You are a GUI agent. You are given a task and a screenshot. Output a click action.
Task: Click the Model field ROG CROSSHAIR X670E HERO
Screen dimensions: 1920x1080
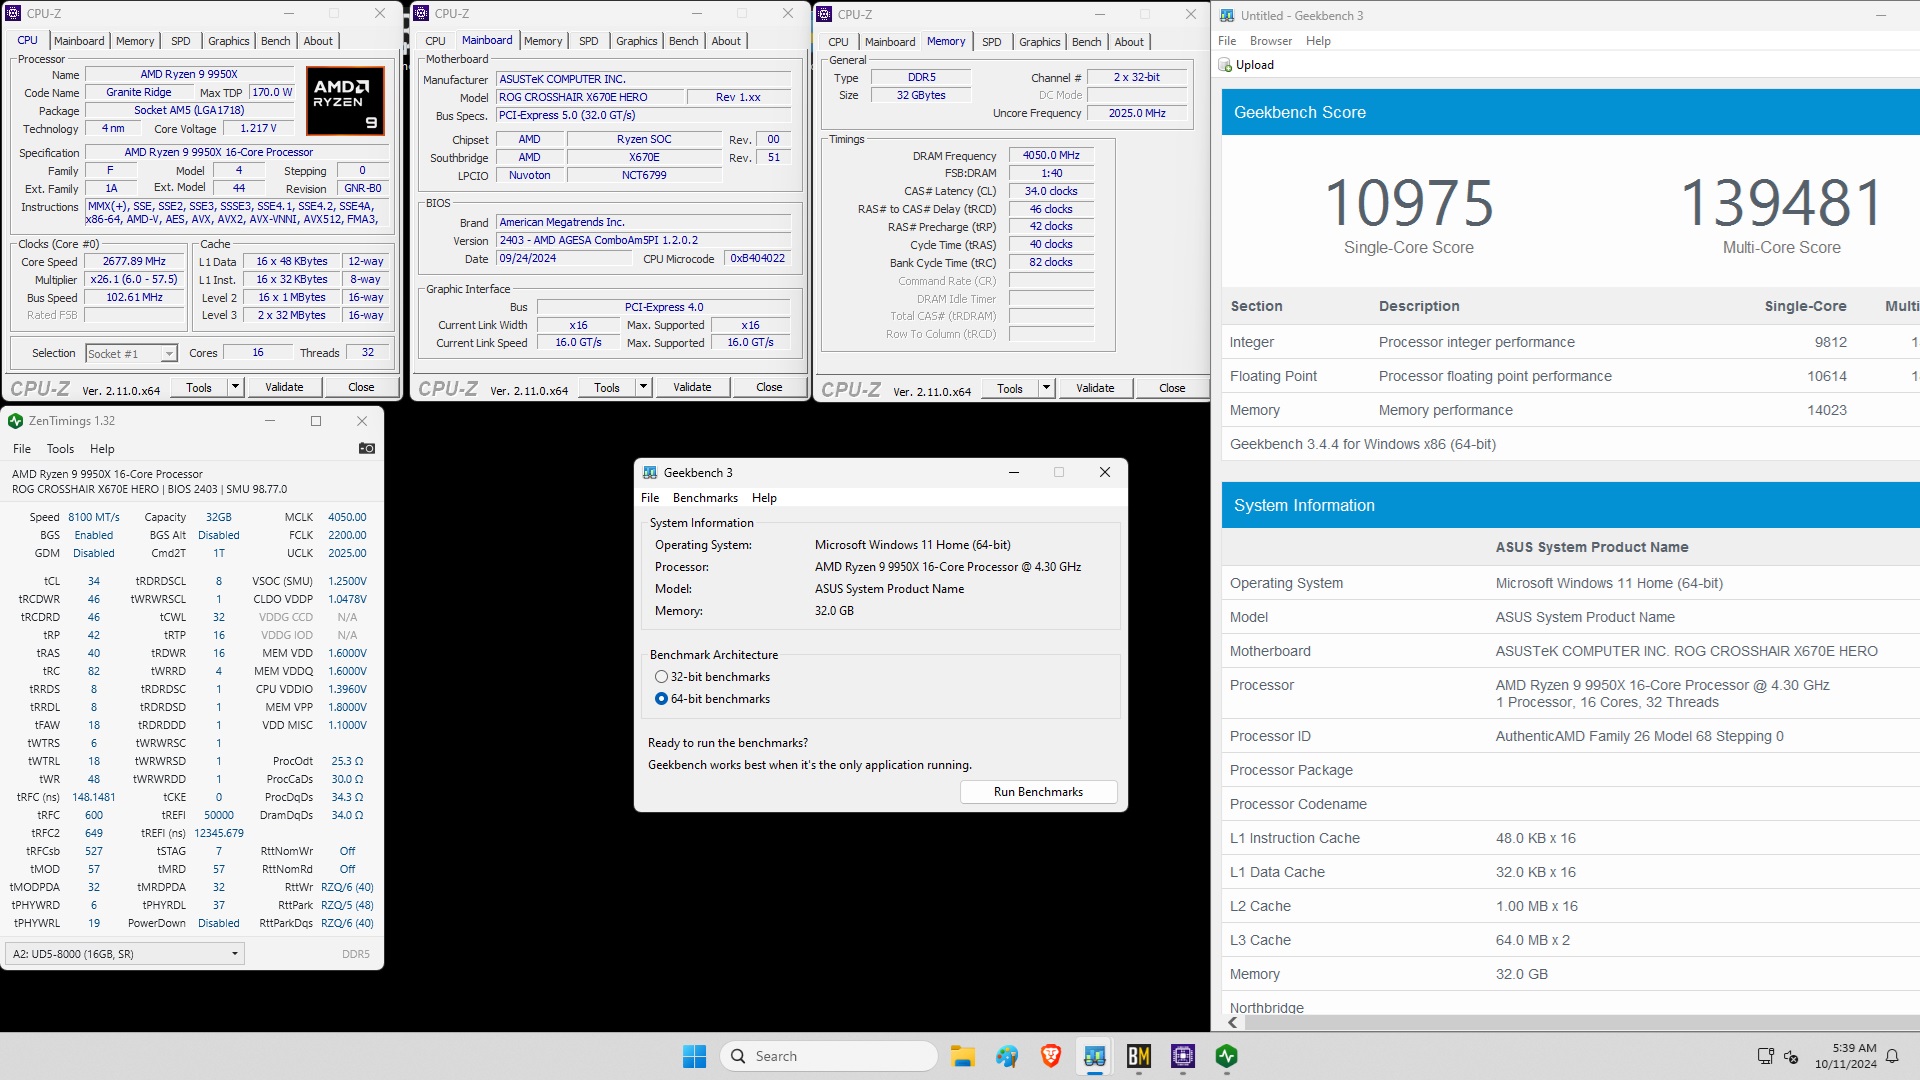[x=590, y=97]
